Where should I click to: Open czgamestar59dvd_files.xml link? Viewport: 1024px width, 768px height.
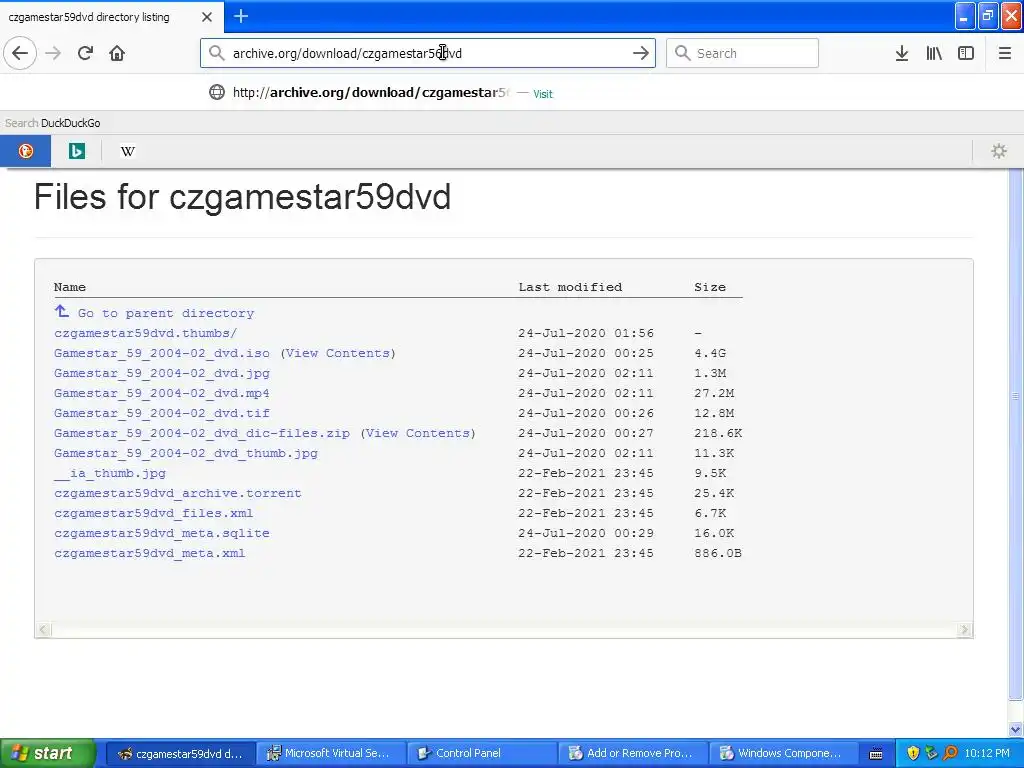(153, 513)
